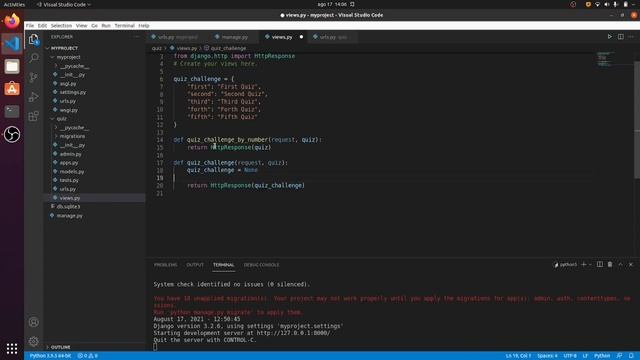This screenshot has height=360, width=640.
Task: Open the Run and Debug view
Action: [33, 97]
